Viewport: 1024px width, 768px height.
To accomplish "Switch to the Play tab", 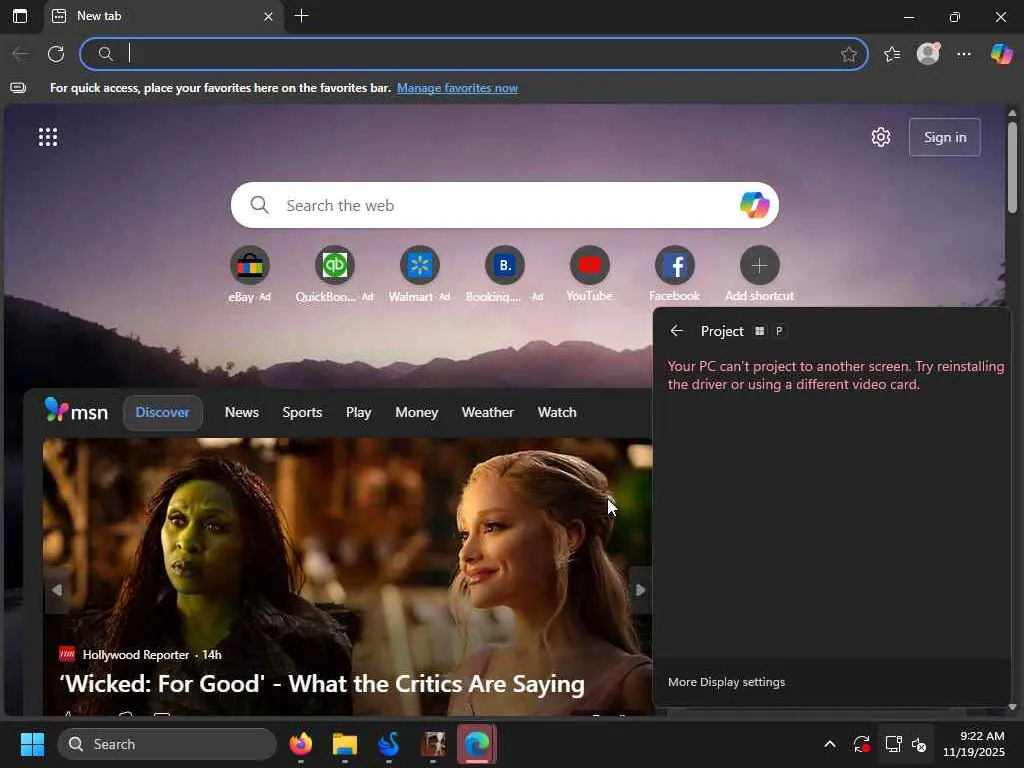I will click(359, 413).
